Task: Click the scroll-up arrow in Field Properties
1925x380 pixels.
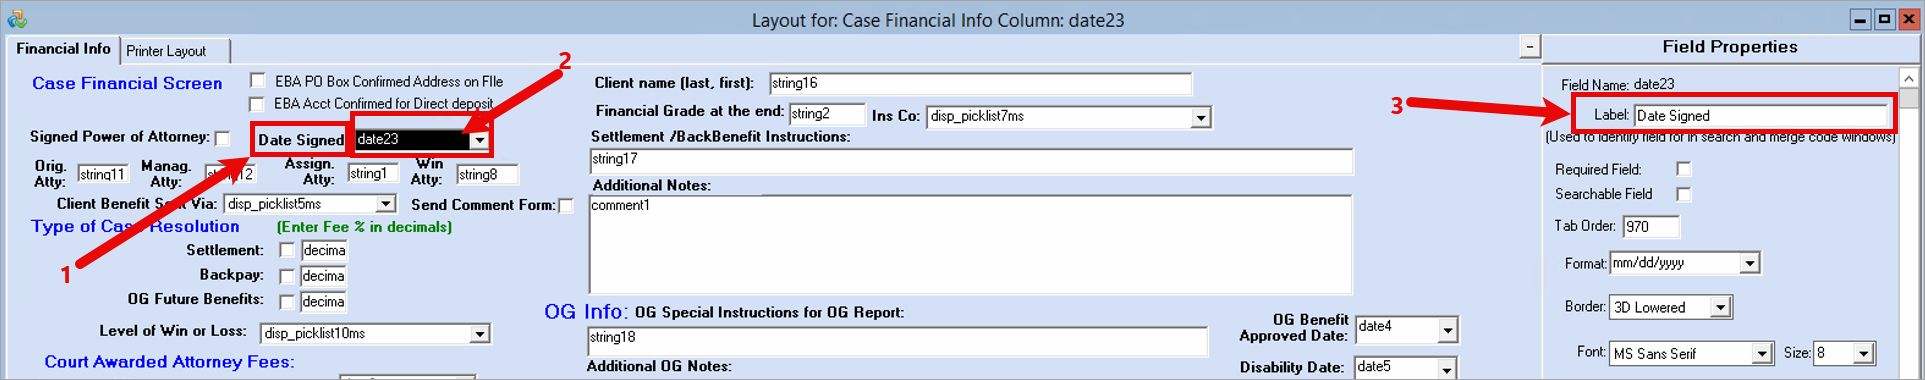Action: click(1908, 78)
